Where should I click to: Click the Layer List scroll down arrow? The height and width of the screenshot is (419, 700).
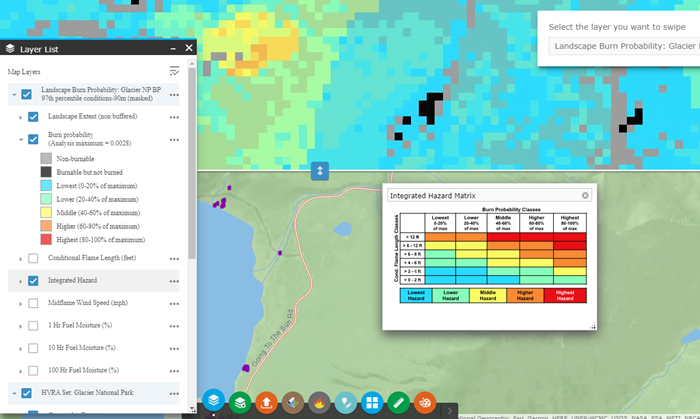pos(192,409)
